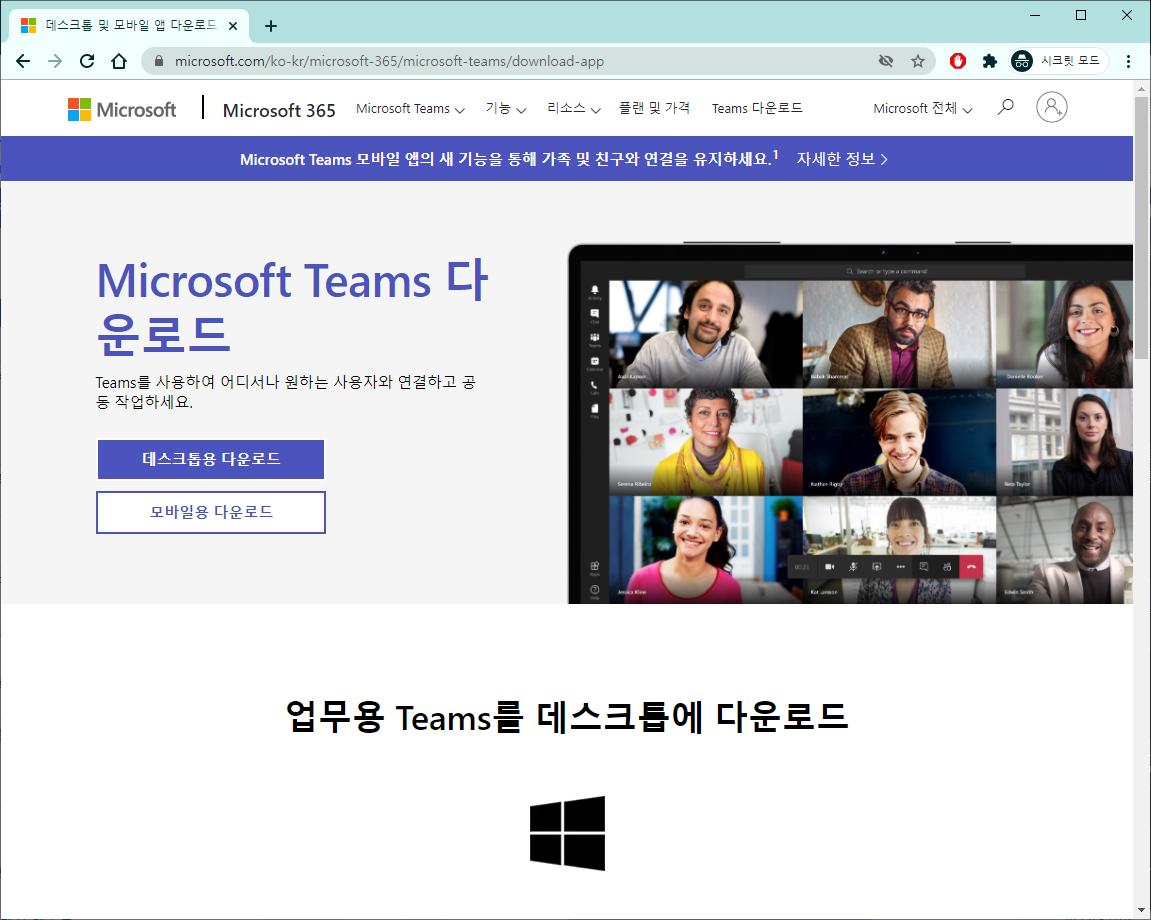Click the account sign-in avatar icon
Screen dimensions: 1151x920
pyautogui.click(x=1051, y=107)
